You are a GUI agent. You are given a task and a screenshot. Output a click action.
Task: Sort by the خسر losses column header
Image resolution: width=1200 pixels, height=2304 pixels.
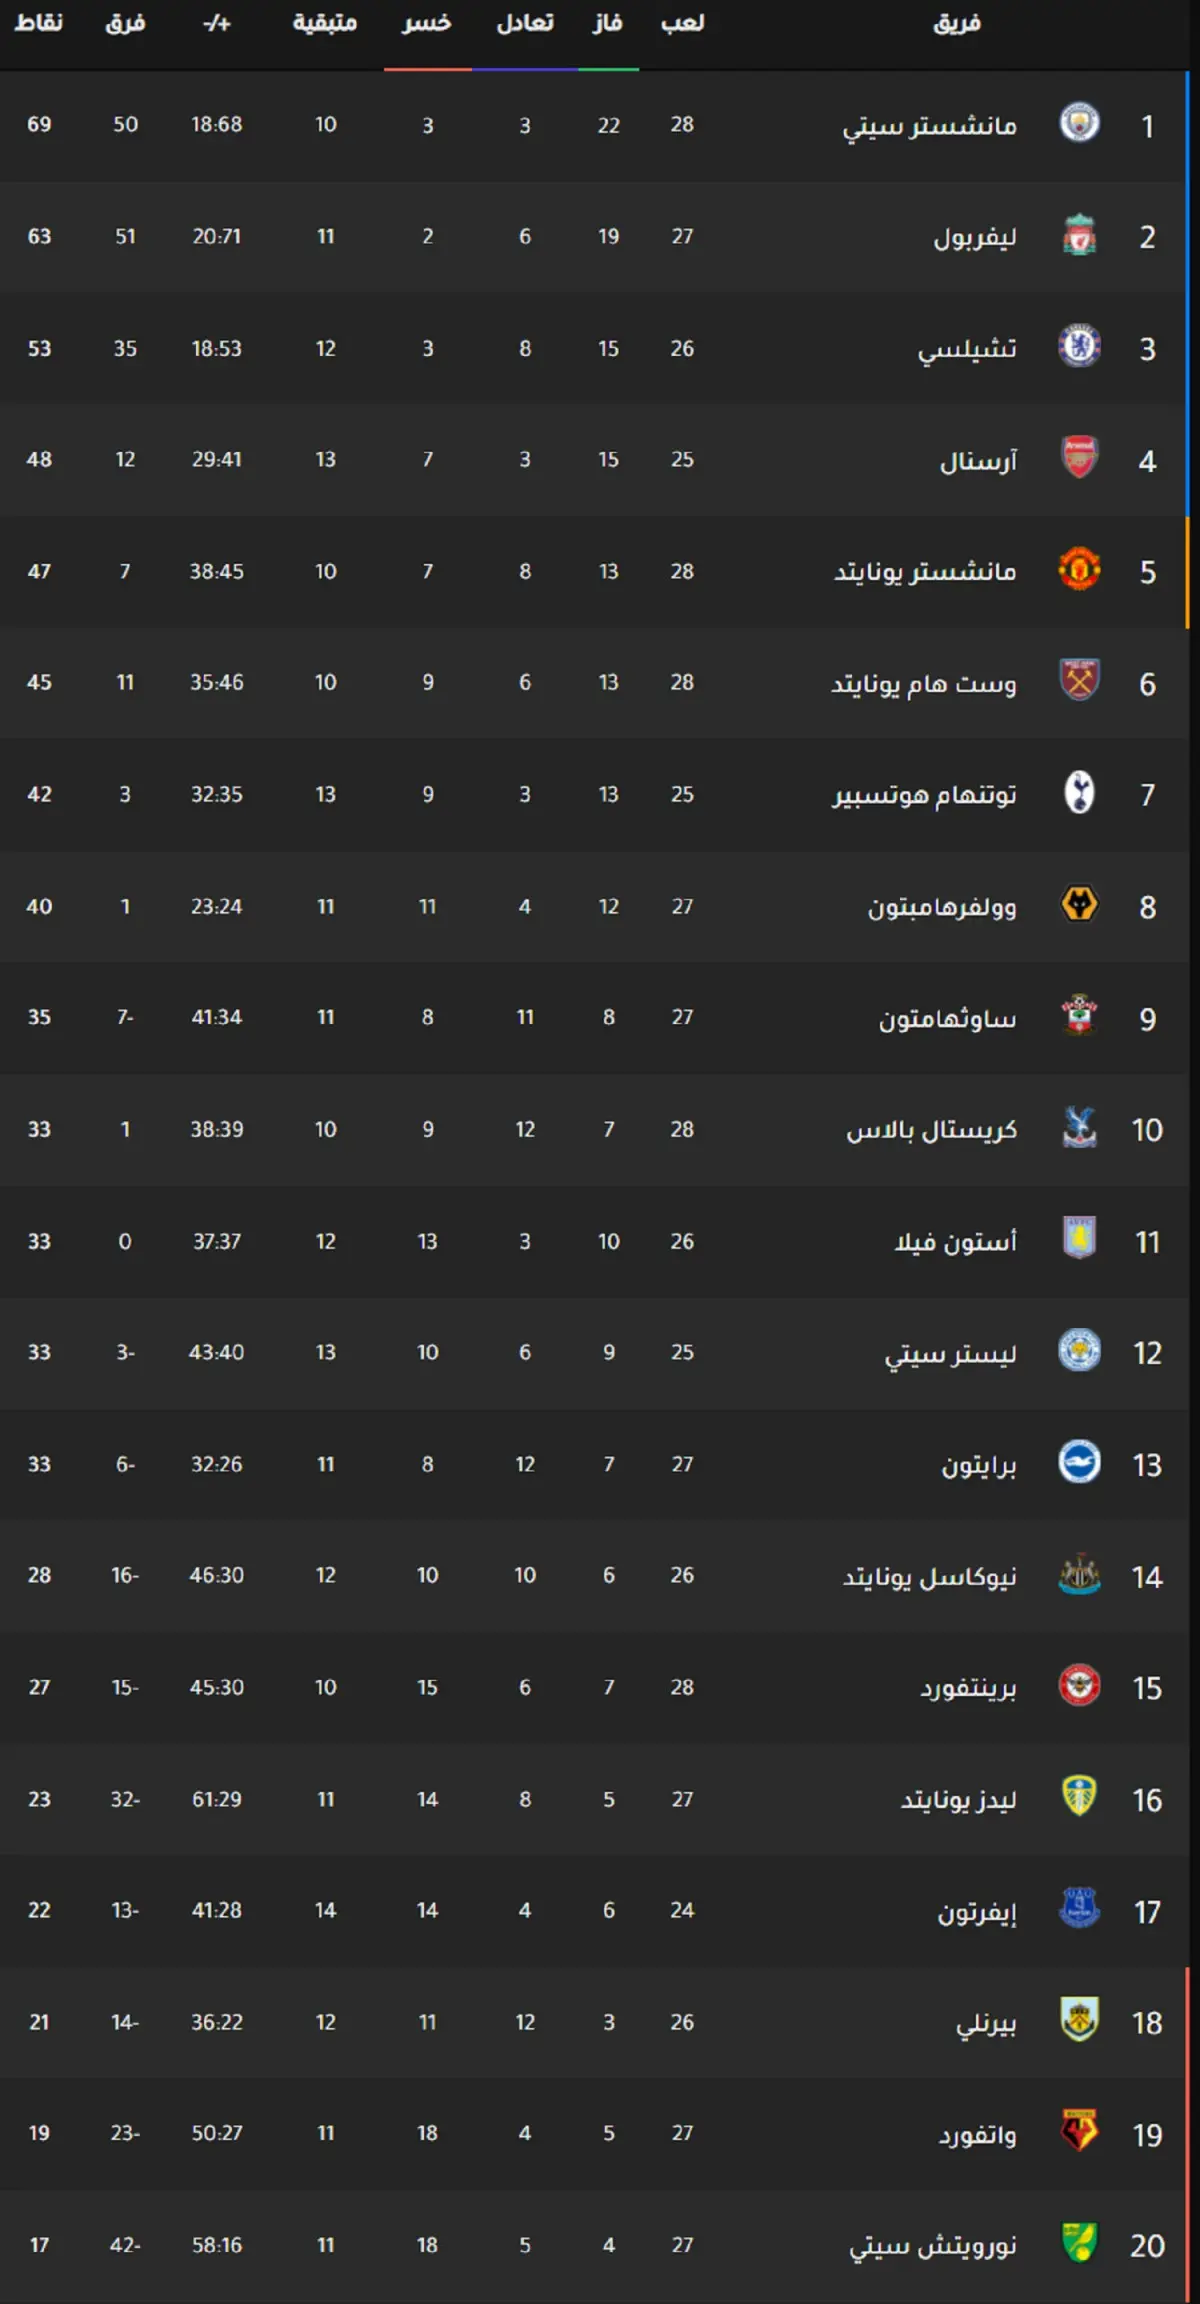click(x=427, y=23)
